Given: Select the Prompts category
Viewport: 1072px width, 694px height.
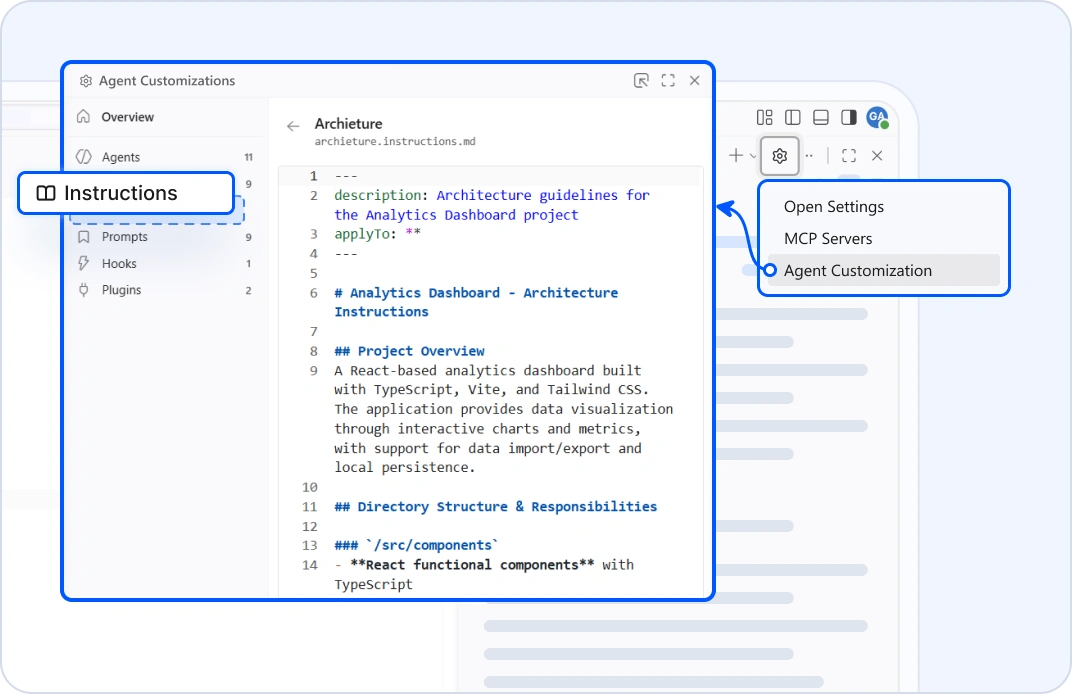Looking at the screenshot, I should [164, 237].
